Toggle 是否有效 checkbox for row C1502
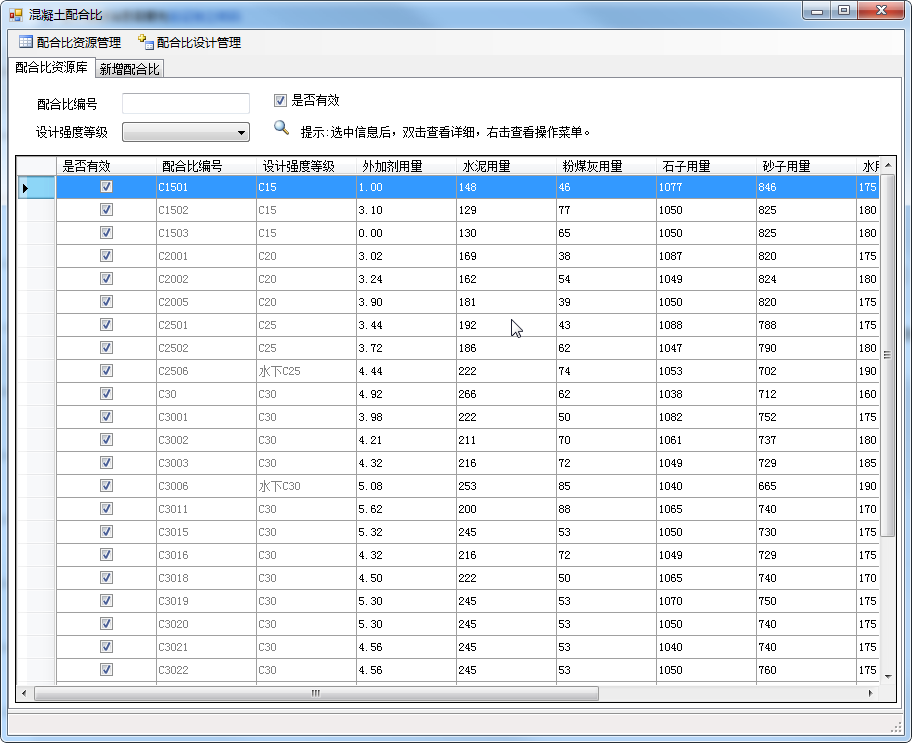Image resolution: width=912 pixels, height=743 pixels. click(106, 210)
